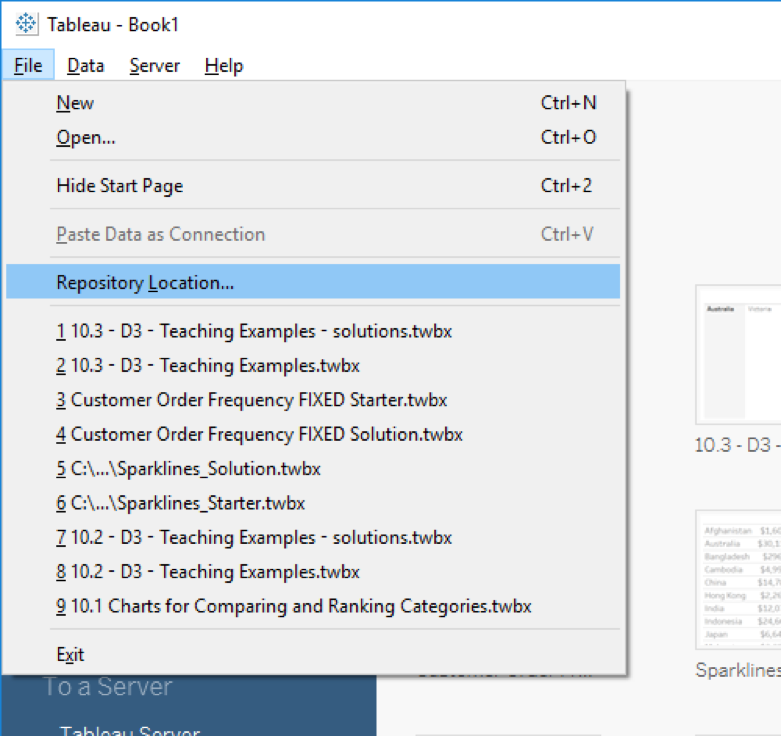Open recent file 10.3 - D3 - Teaching Examples - solutions.twbx
Viewport: 781px width, 736px height.
pos(313,331)
